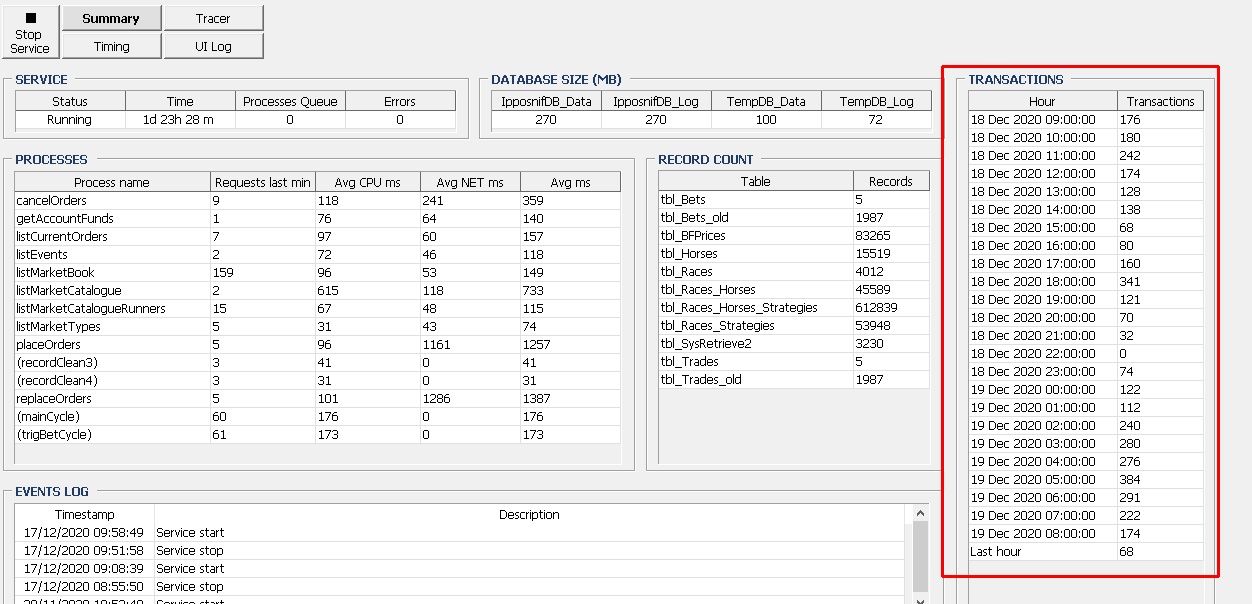
Task: Select the (recordClean4) process row
Action: coord(317,381)
